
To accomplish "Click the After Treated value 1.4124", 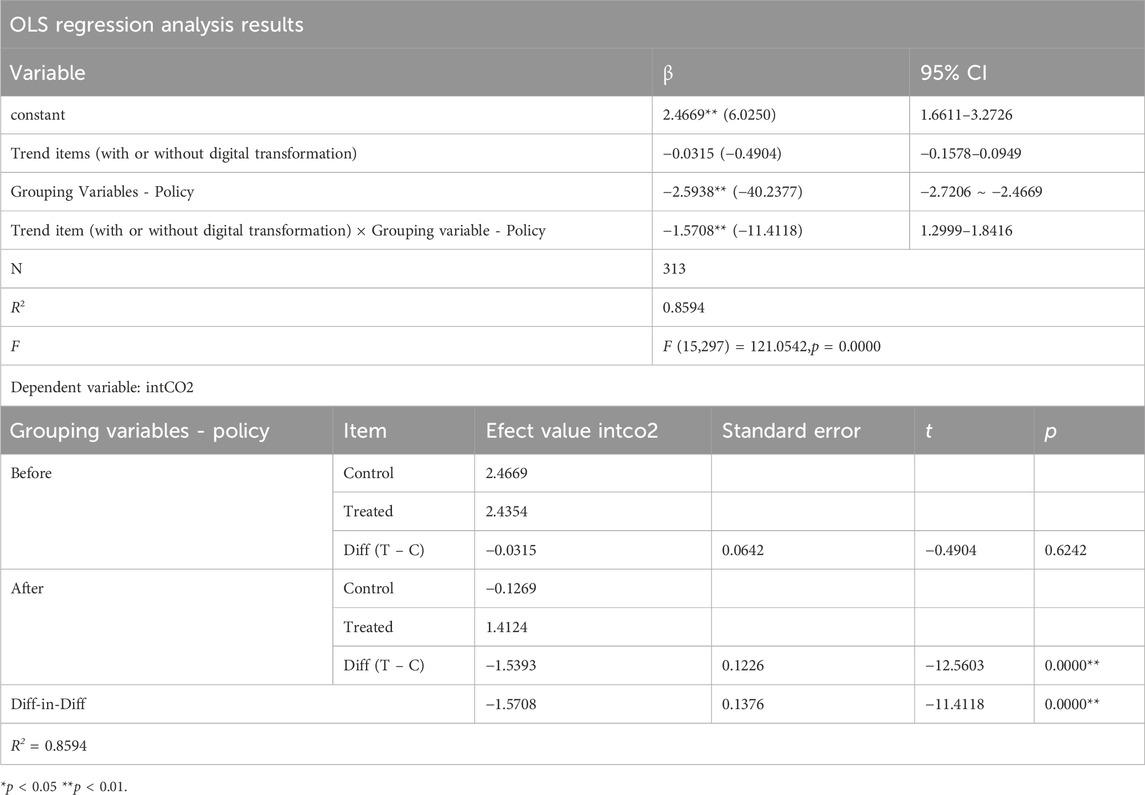I will point(506,626).
